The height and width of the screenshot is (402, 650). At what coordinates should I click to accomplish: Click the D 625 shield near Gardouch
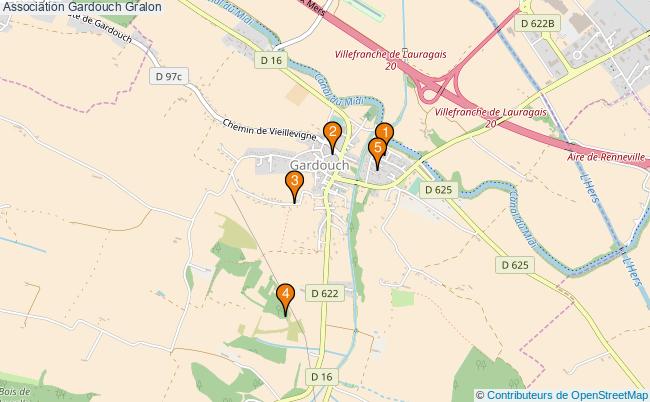click(439, 190)
